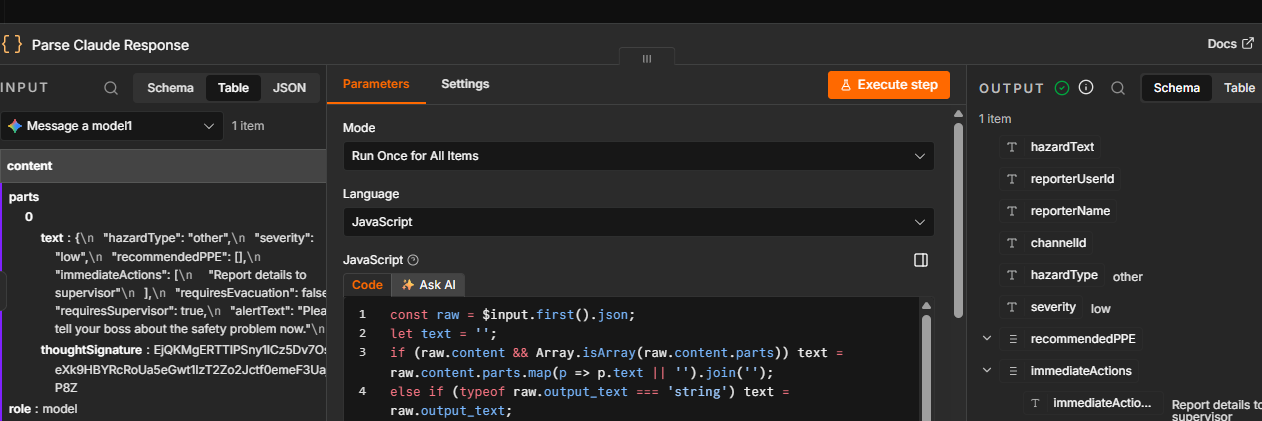Click the "1 item" label in output panel

[995, 119]
